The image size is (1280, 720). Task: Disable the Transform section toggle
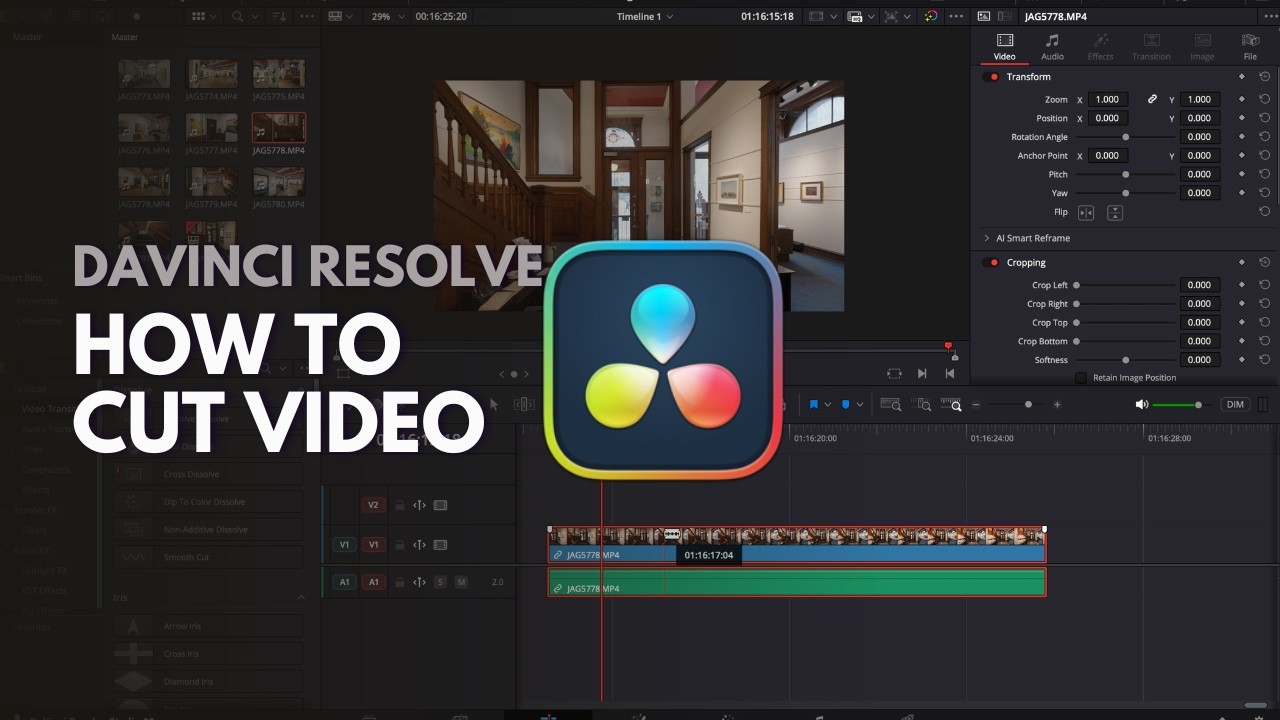pos(991,77)
